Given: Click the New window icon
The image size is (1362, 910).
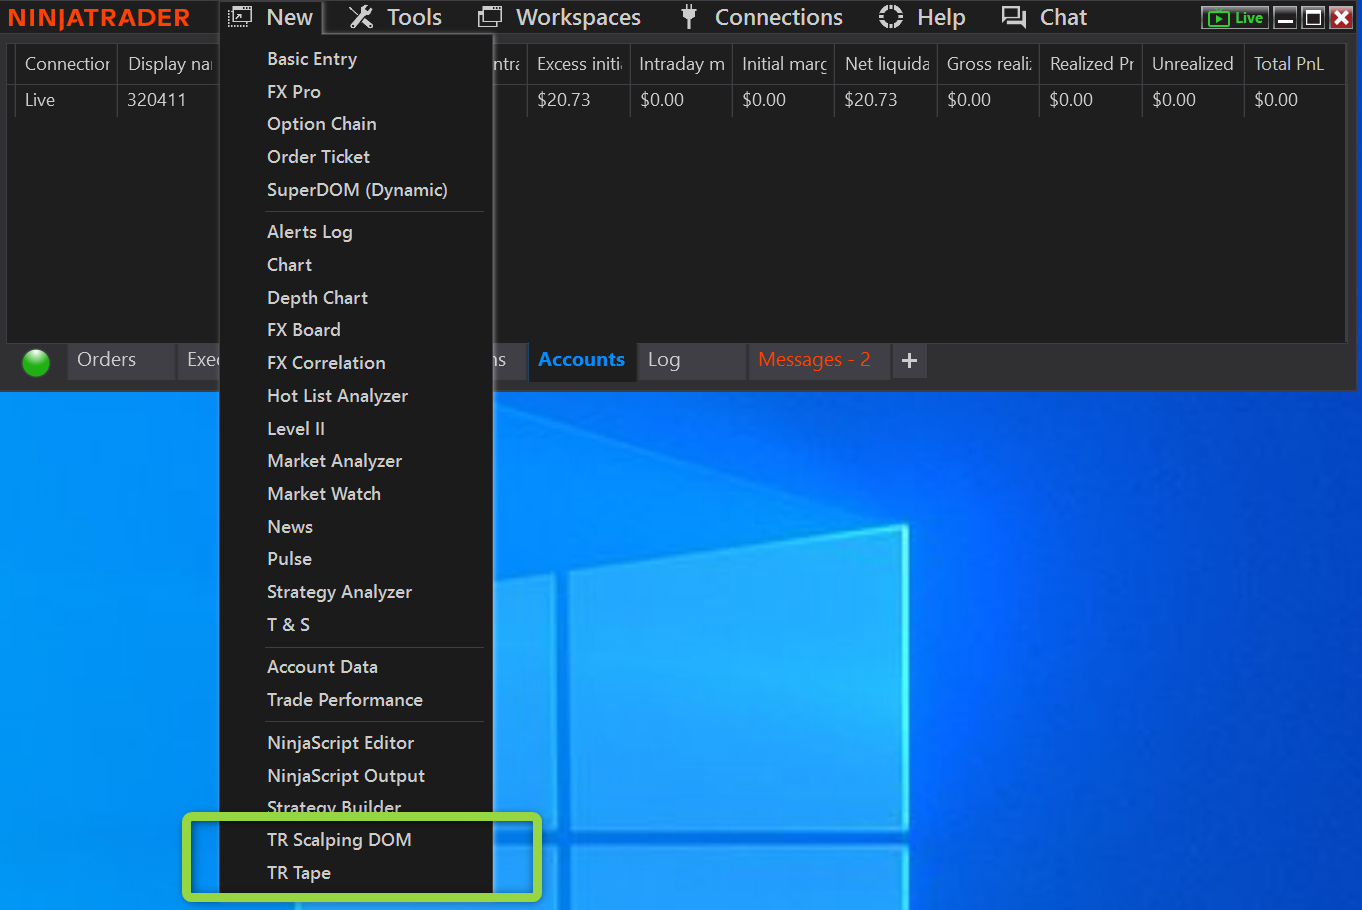Looking at the screenshot, I should click(240, 17).
